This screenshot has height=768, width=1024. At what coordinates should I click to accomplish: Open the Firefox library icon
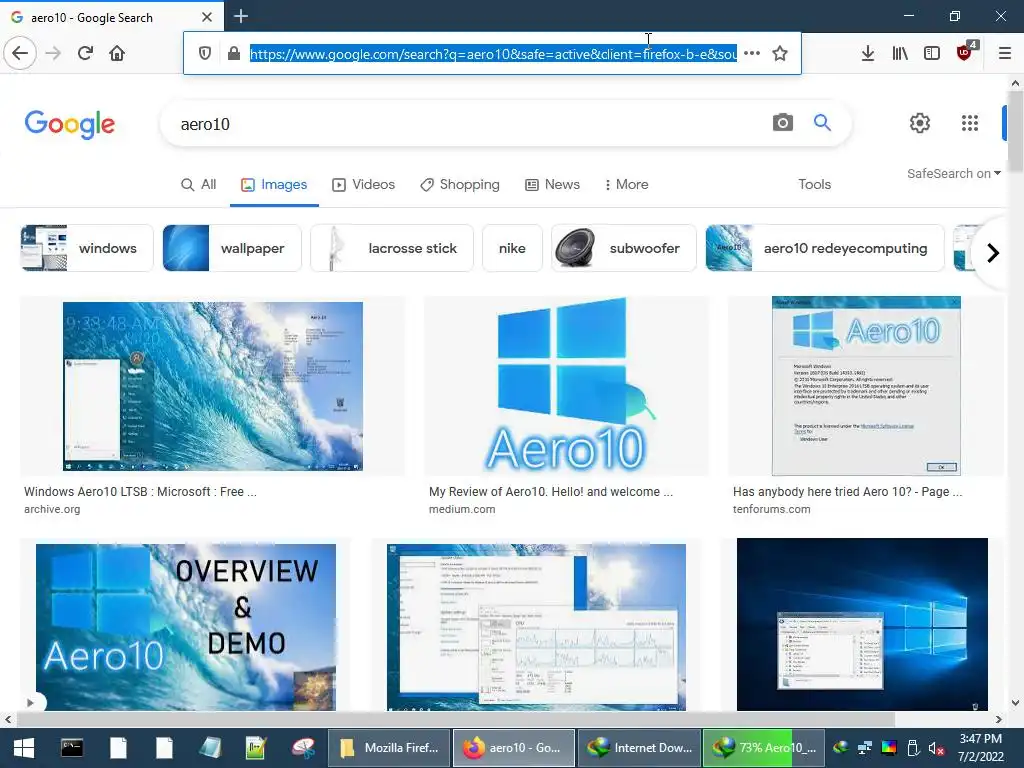(x=900, y=53)
